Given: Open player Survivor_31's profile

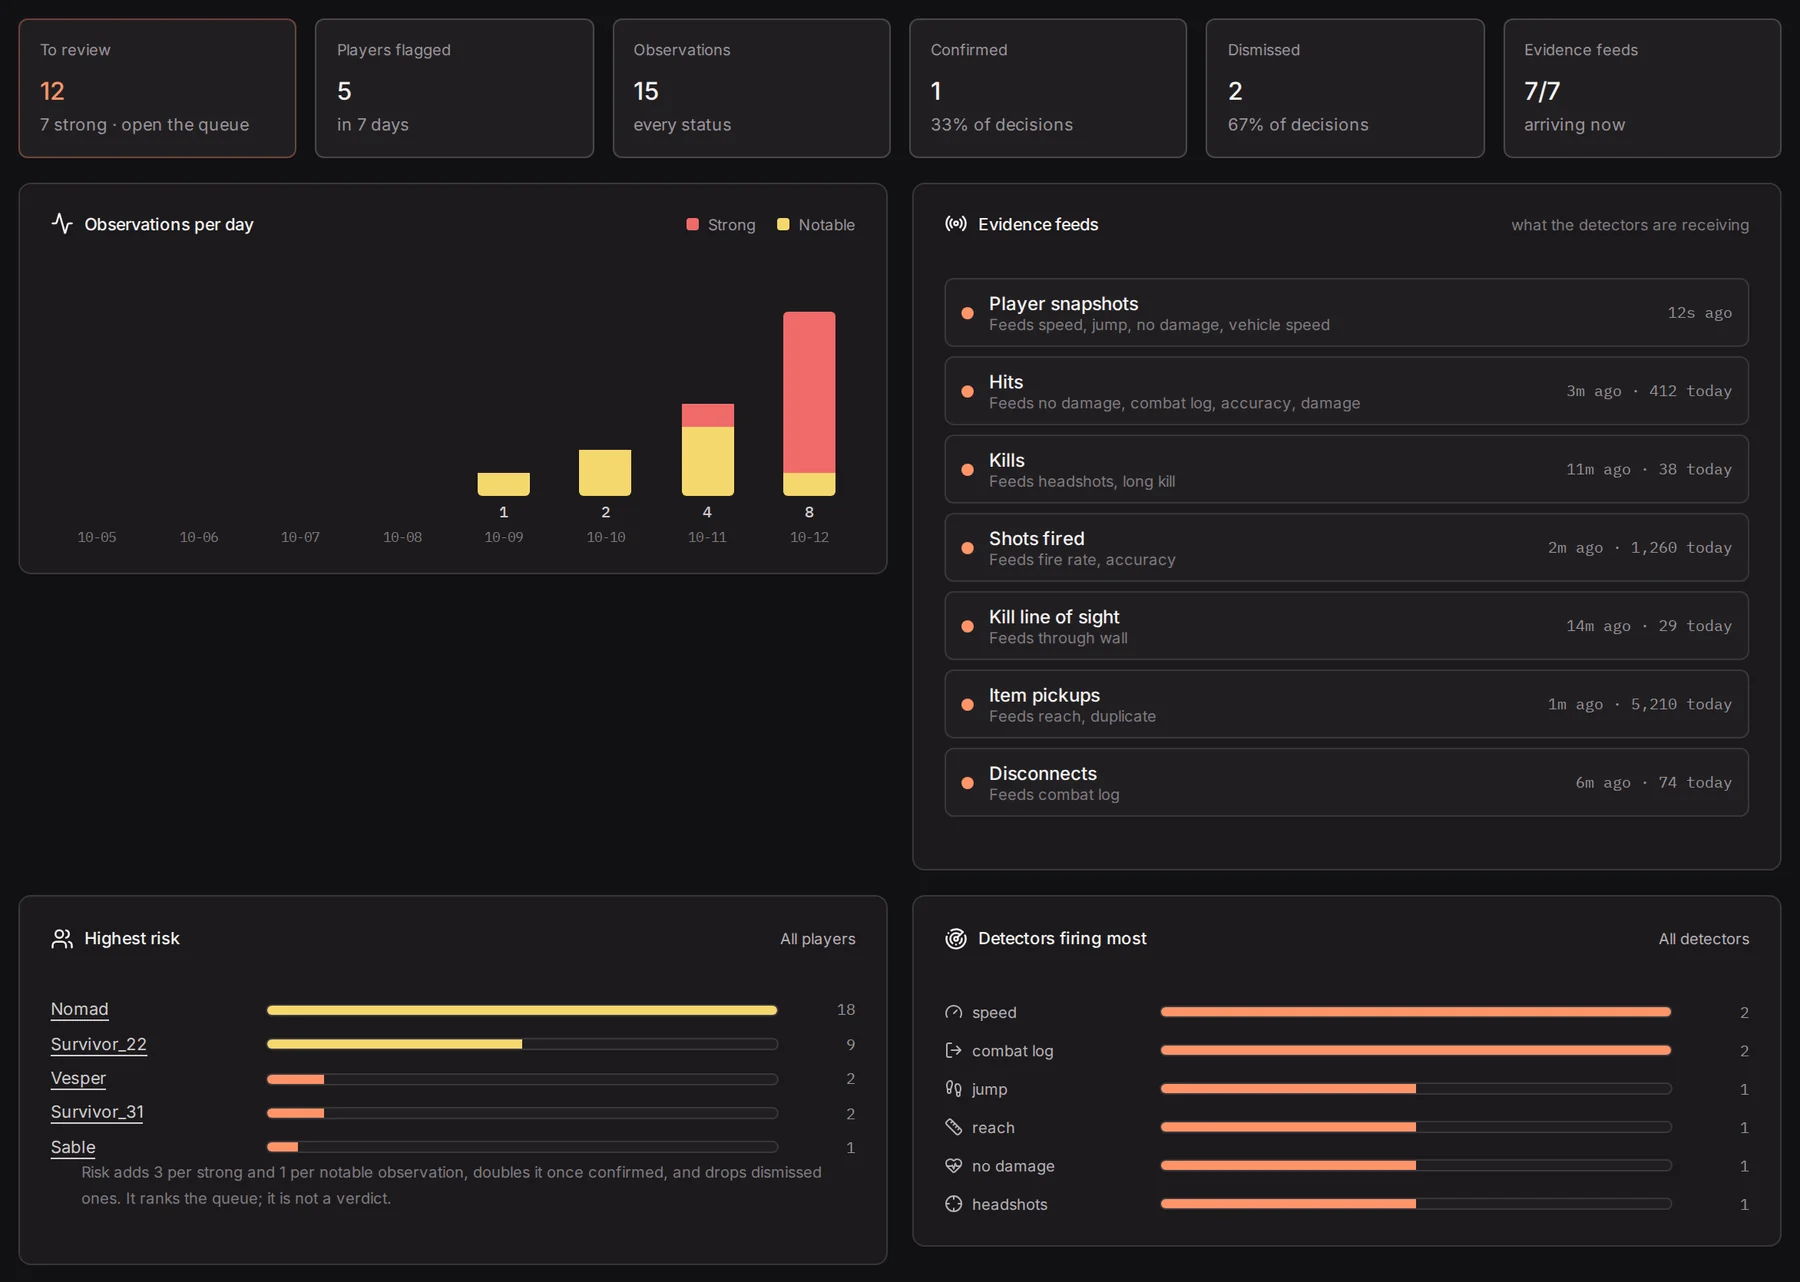Looking at the screenshot, I should click(x=97, y=1112).
